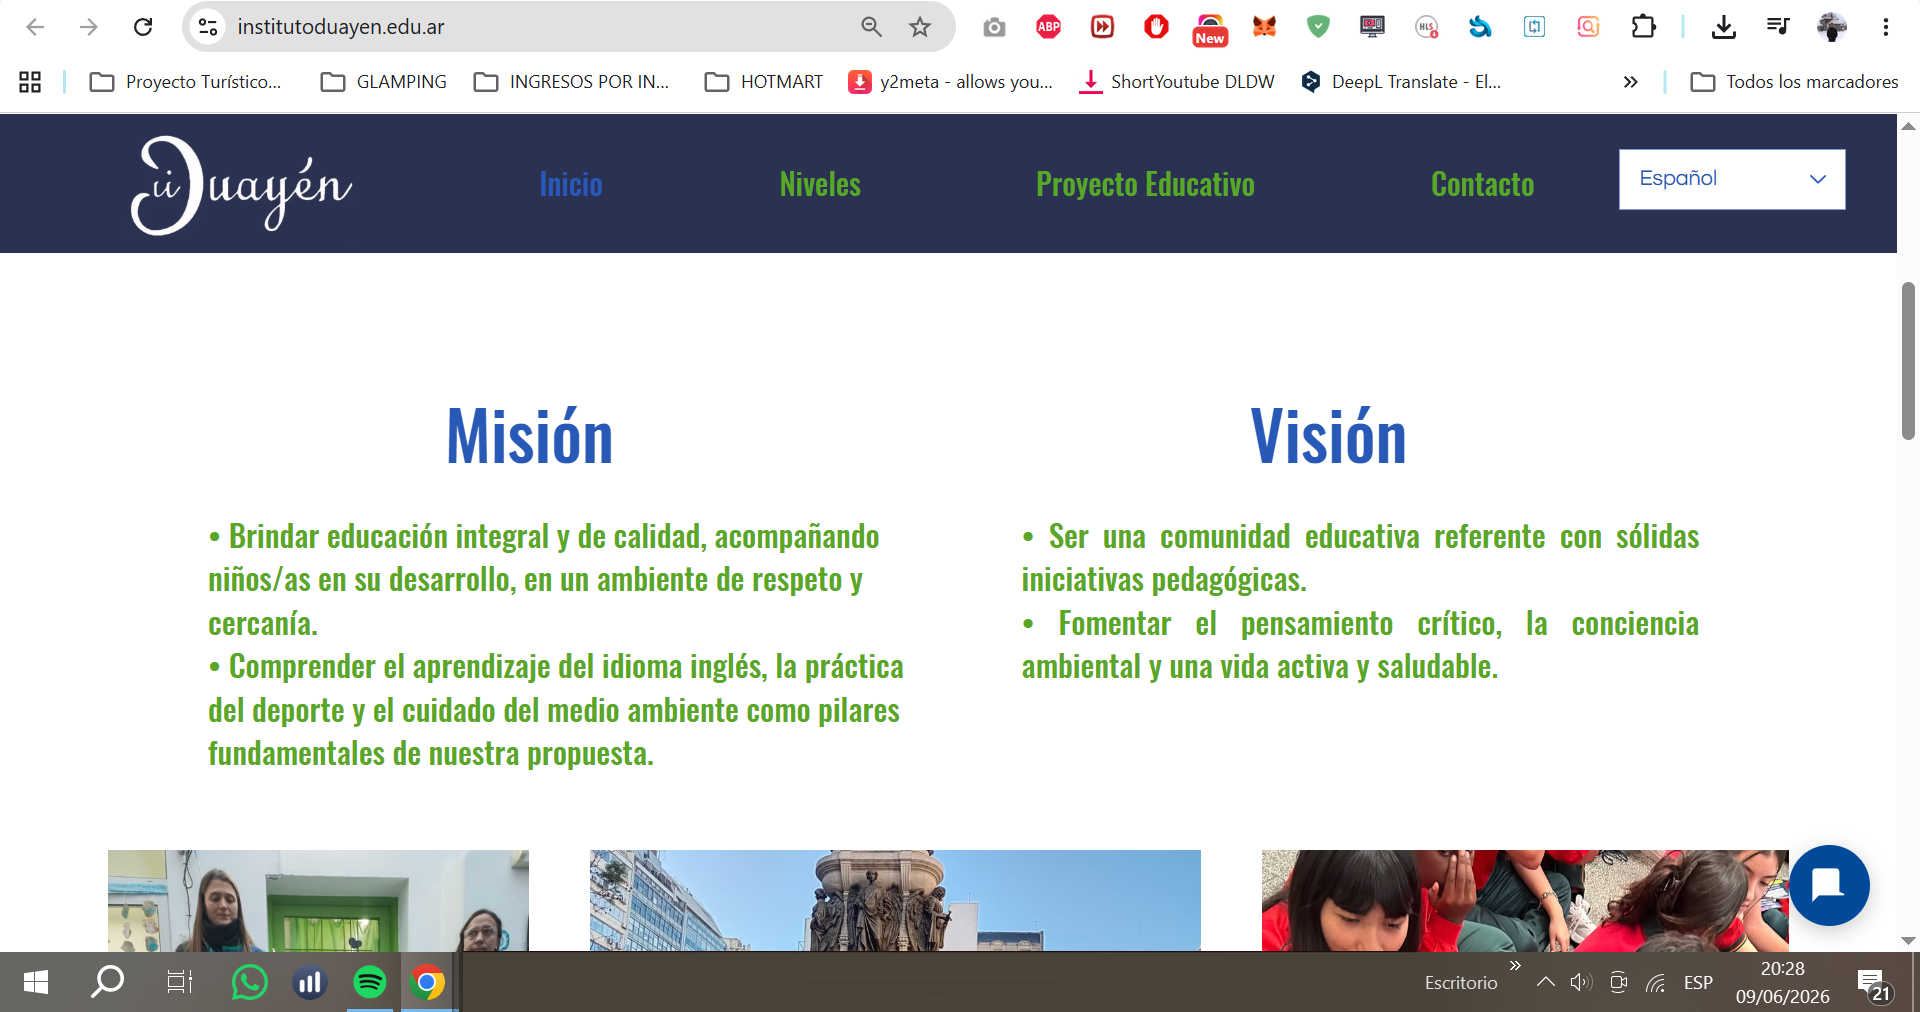
Task: Open the orange image search extension
Action: 1588,27
